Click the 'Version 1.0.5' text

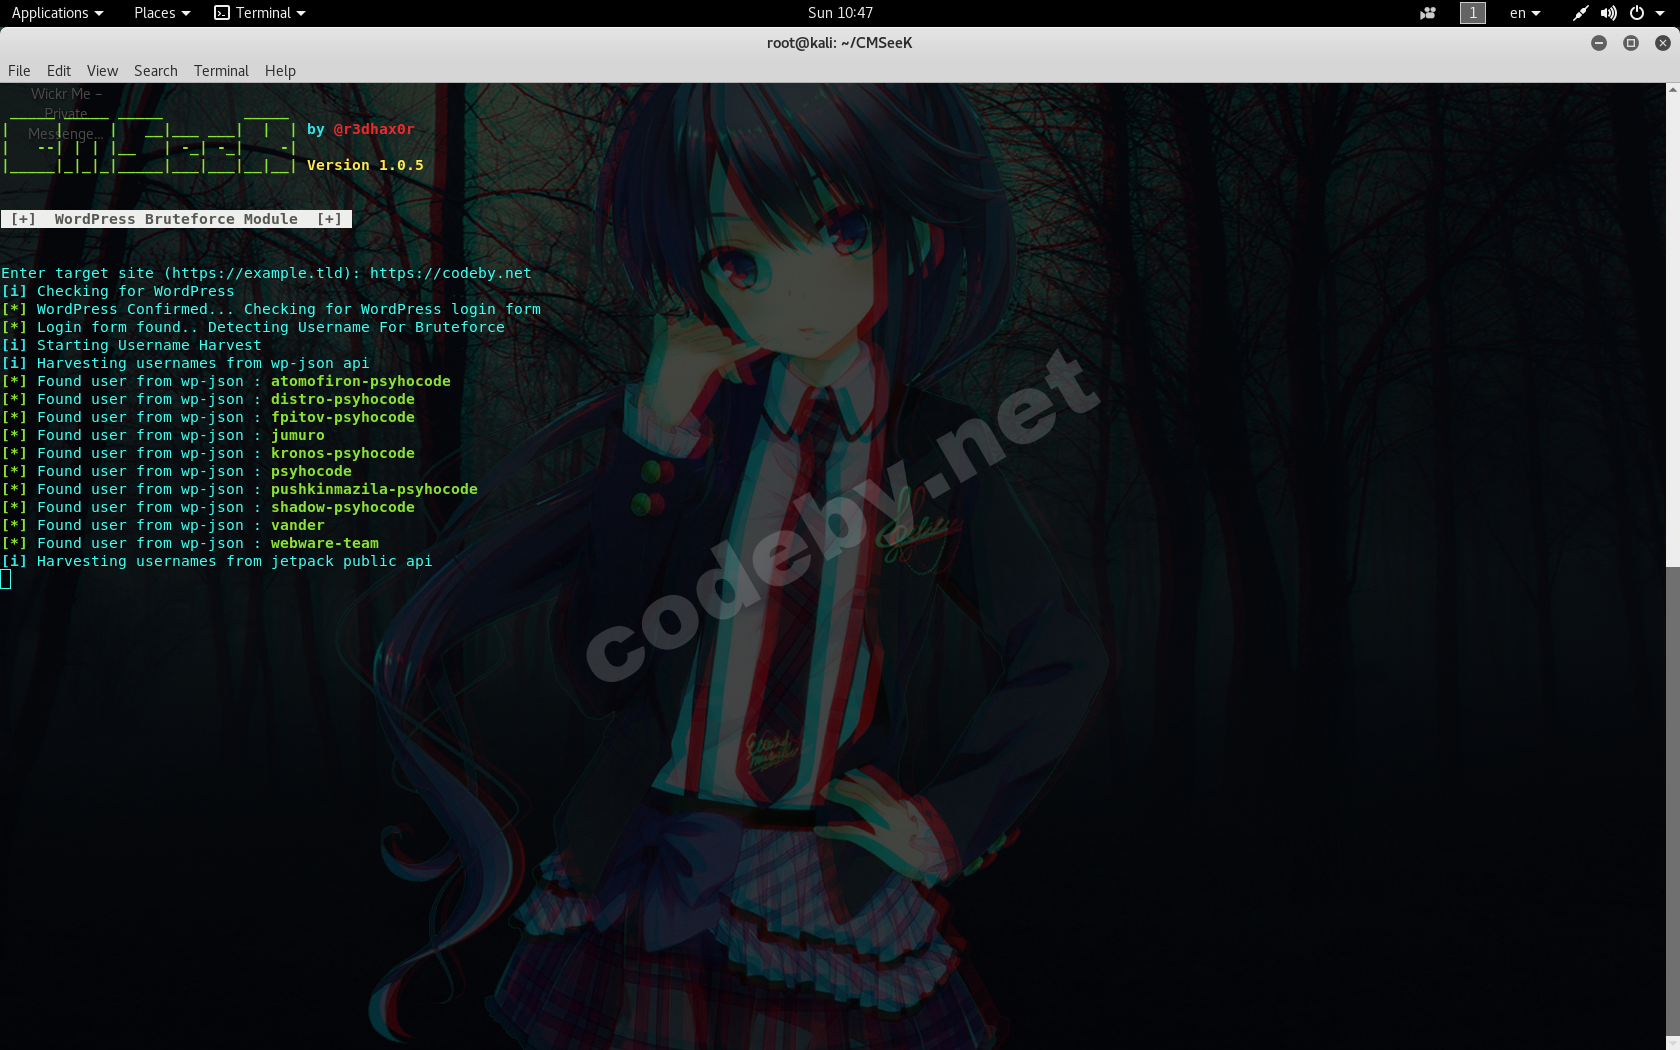(365, 165)
